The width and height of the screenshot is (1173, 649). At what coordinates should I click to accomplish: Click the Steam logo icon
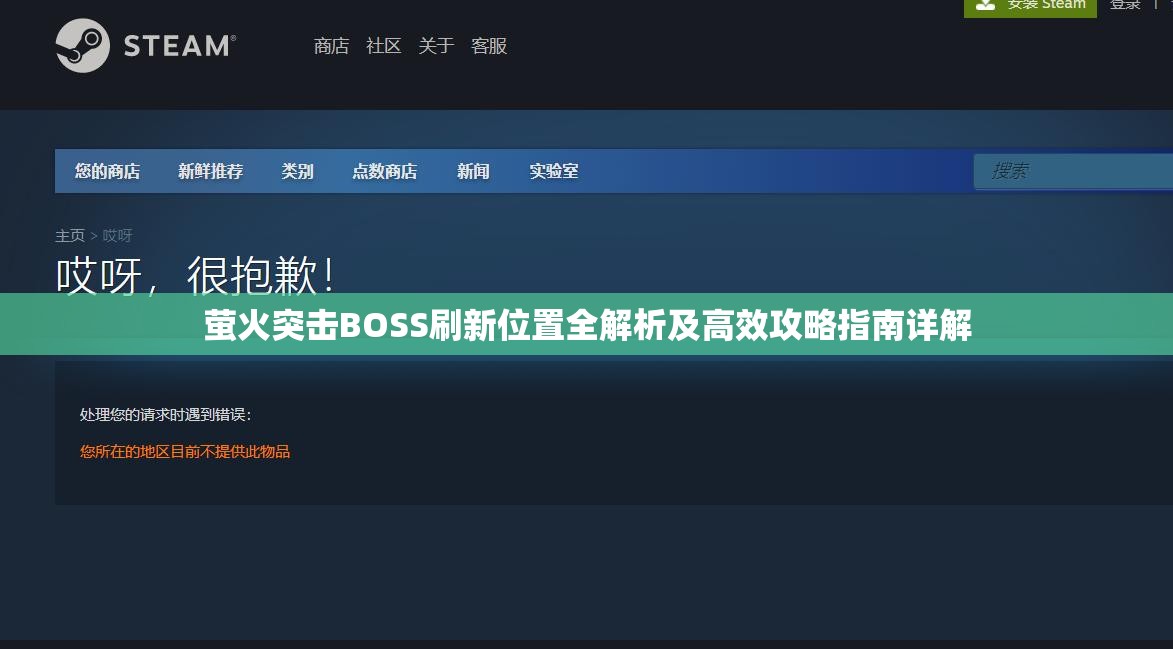(x=84, y=45)
